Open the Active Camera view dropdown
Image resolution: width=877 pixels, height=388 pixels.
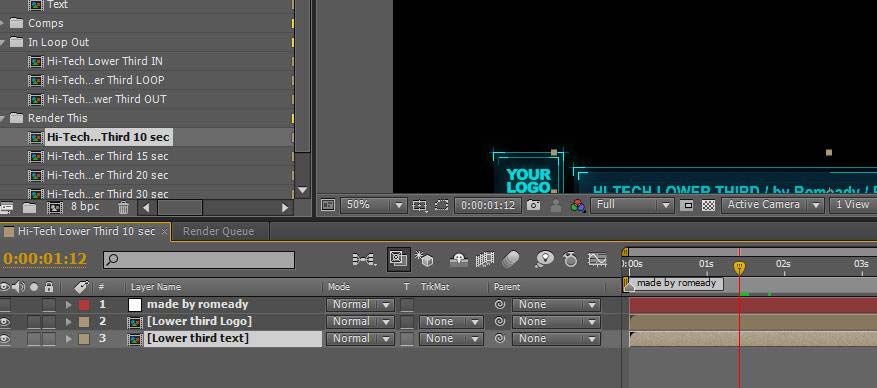tap(772, 205)
